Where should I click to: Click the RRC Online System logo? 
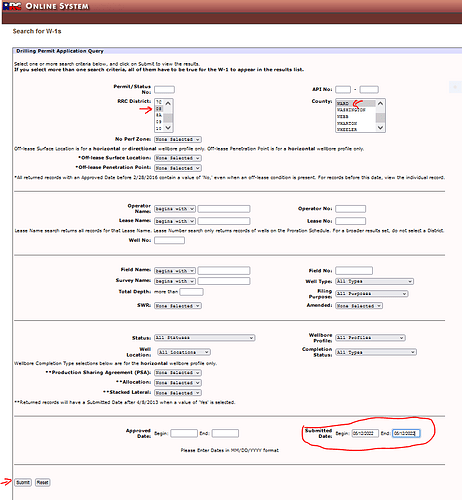pos(12,6)
